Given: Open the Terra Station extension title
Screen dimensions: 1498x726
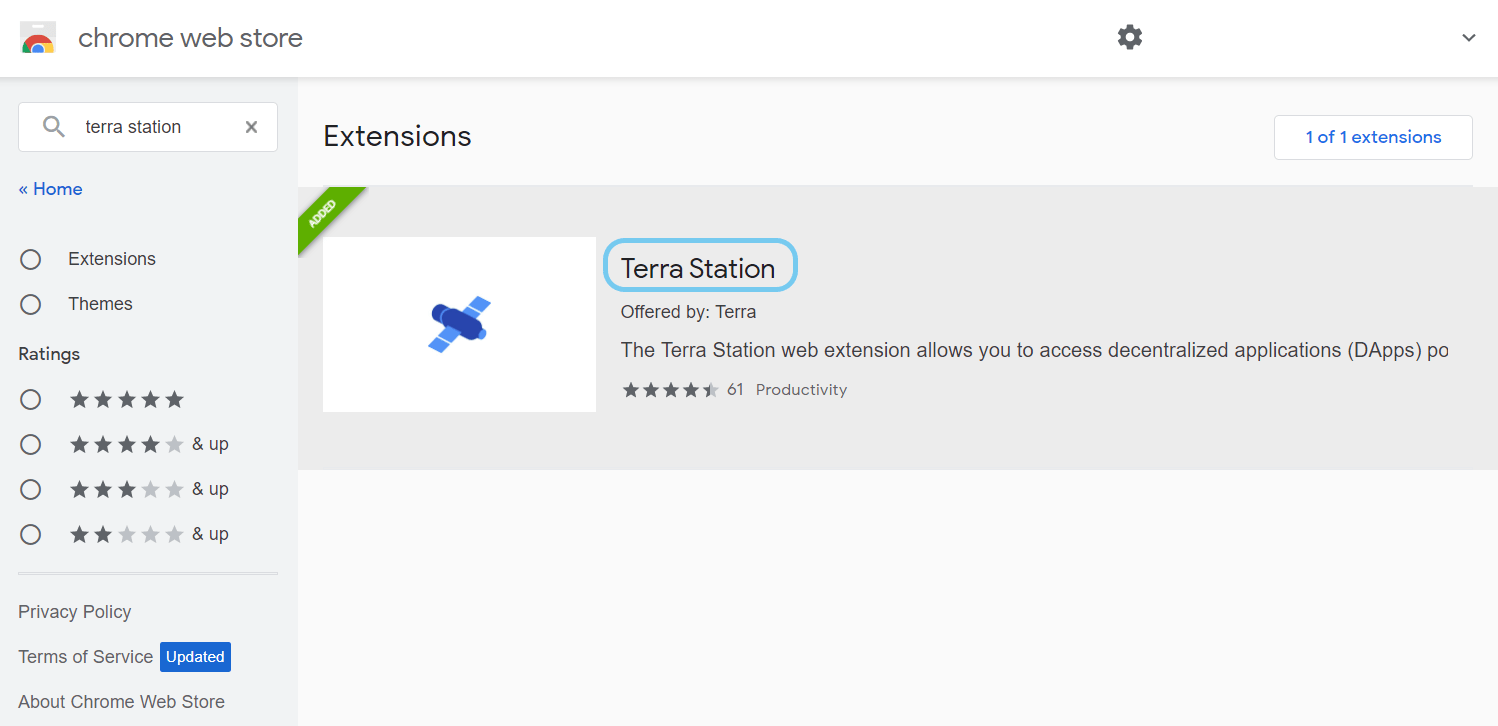Looking at the screenshot, I should click(698, 268).
